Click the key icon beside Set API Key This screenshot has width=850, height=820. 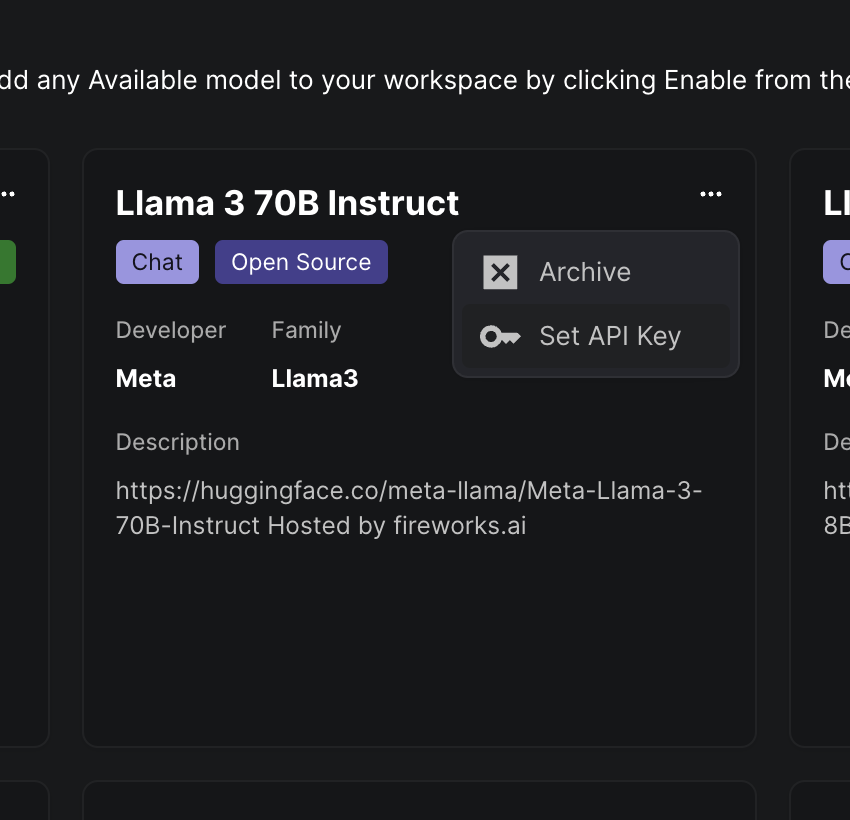[500, 337]
